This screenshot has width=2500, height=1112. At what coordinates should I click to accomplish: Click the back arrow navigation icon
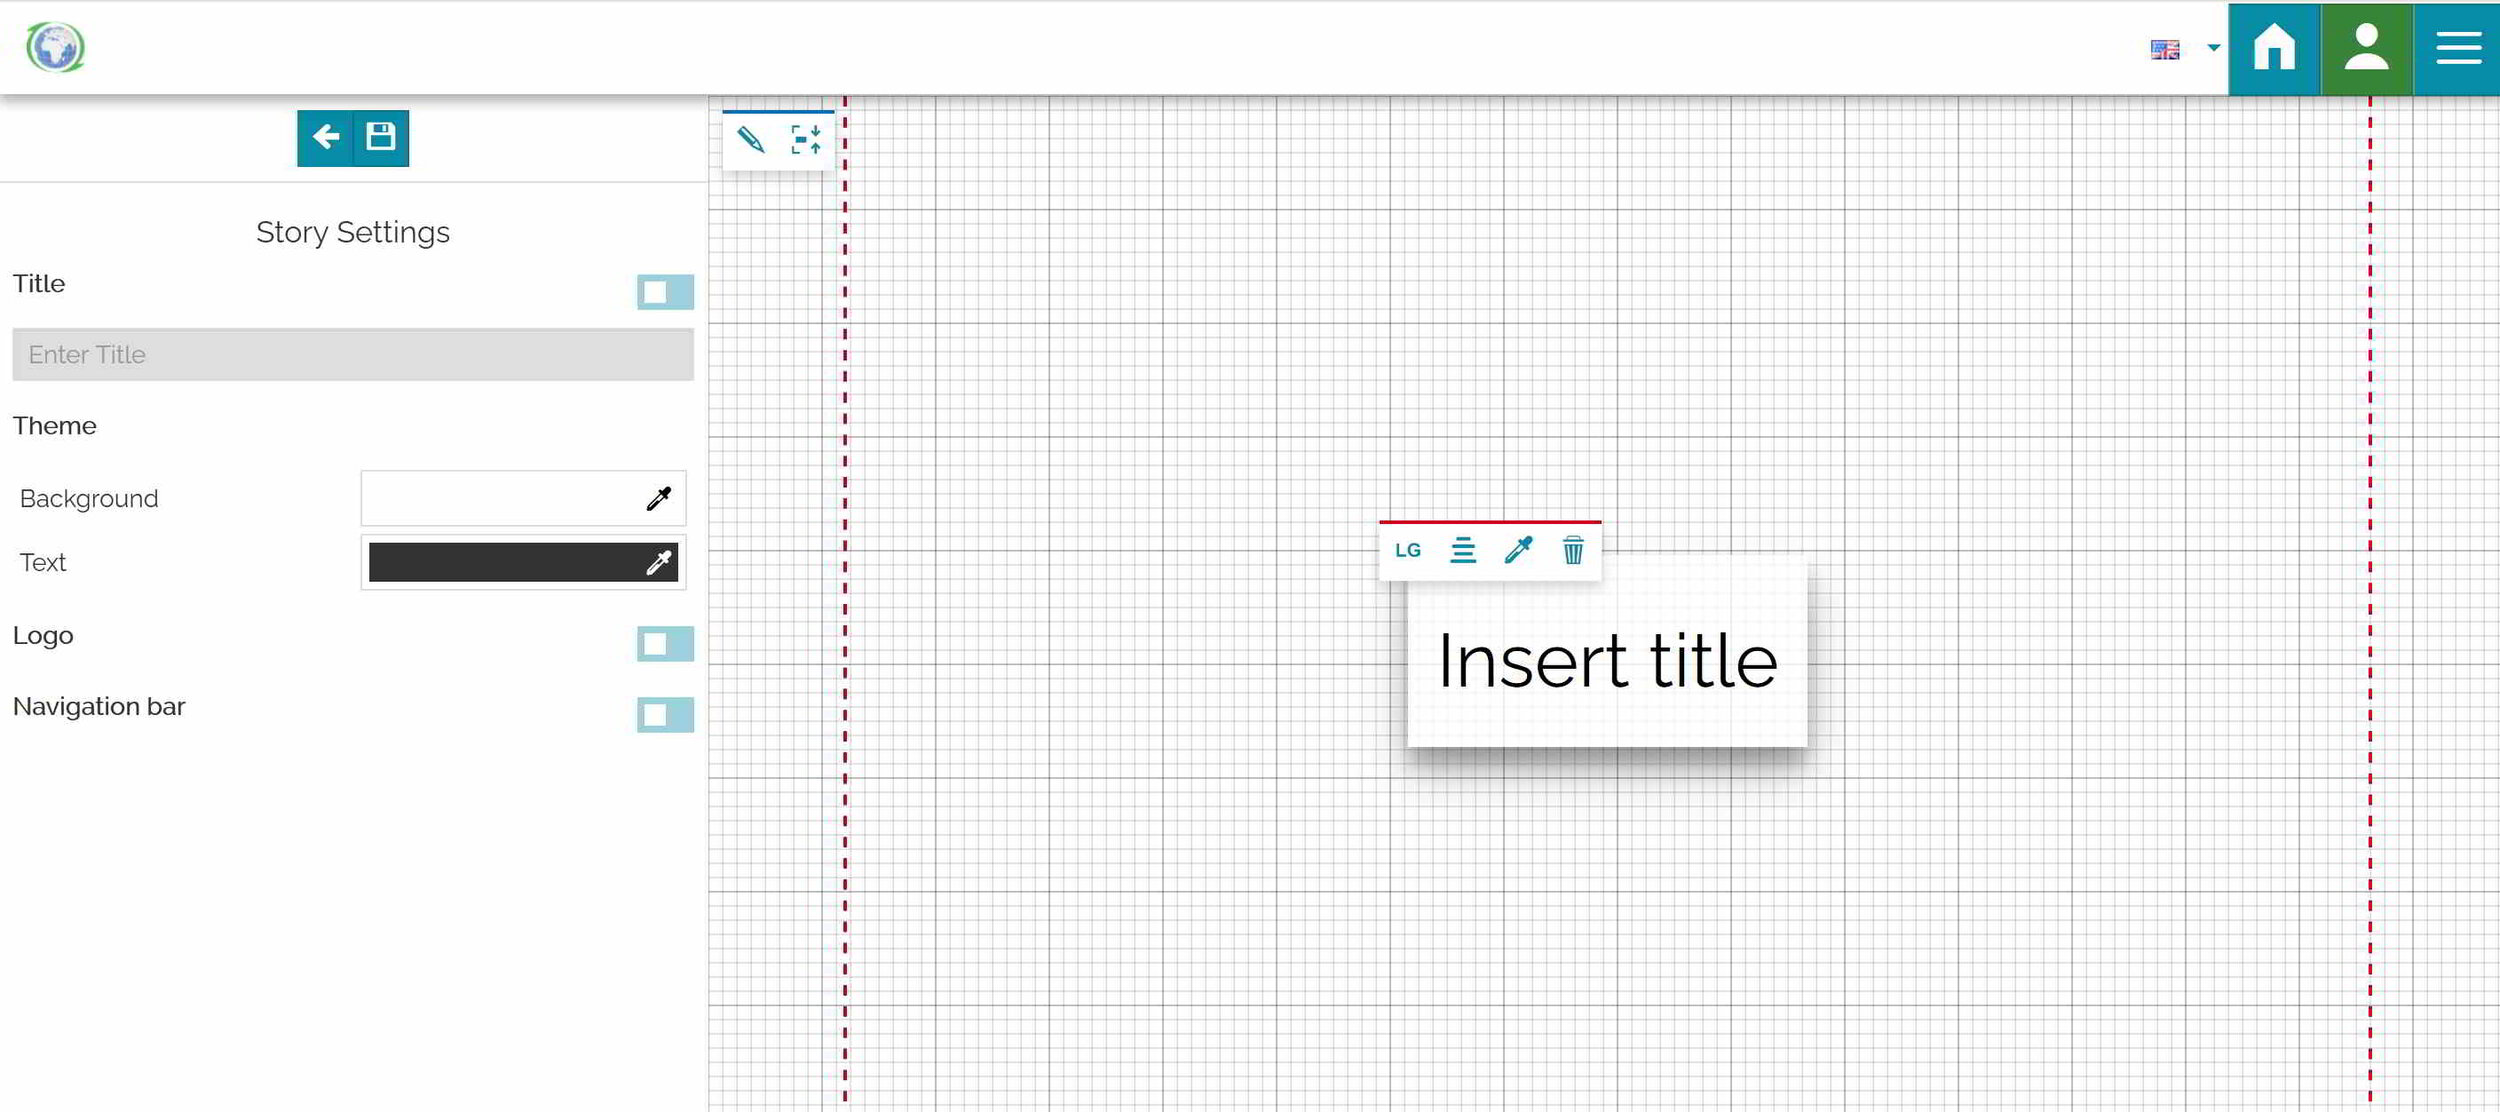tap(324, 137)
